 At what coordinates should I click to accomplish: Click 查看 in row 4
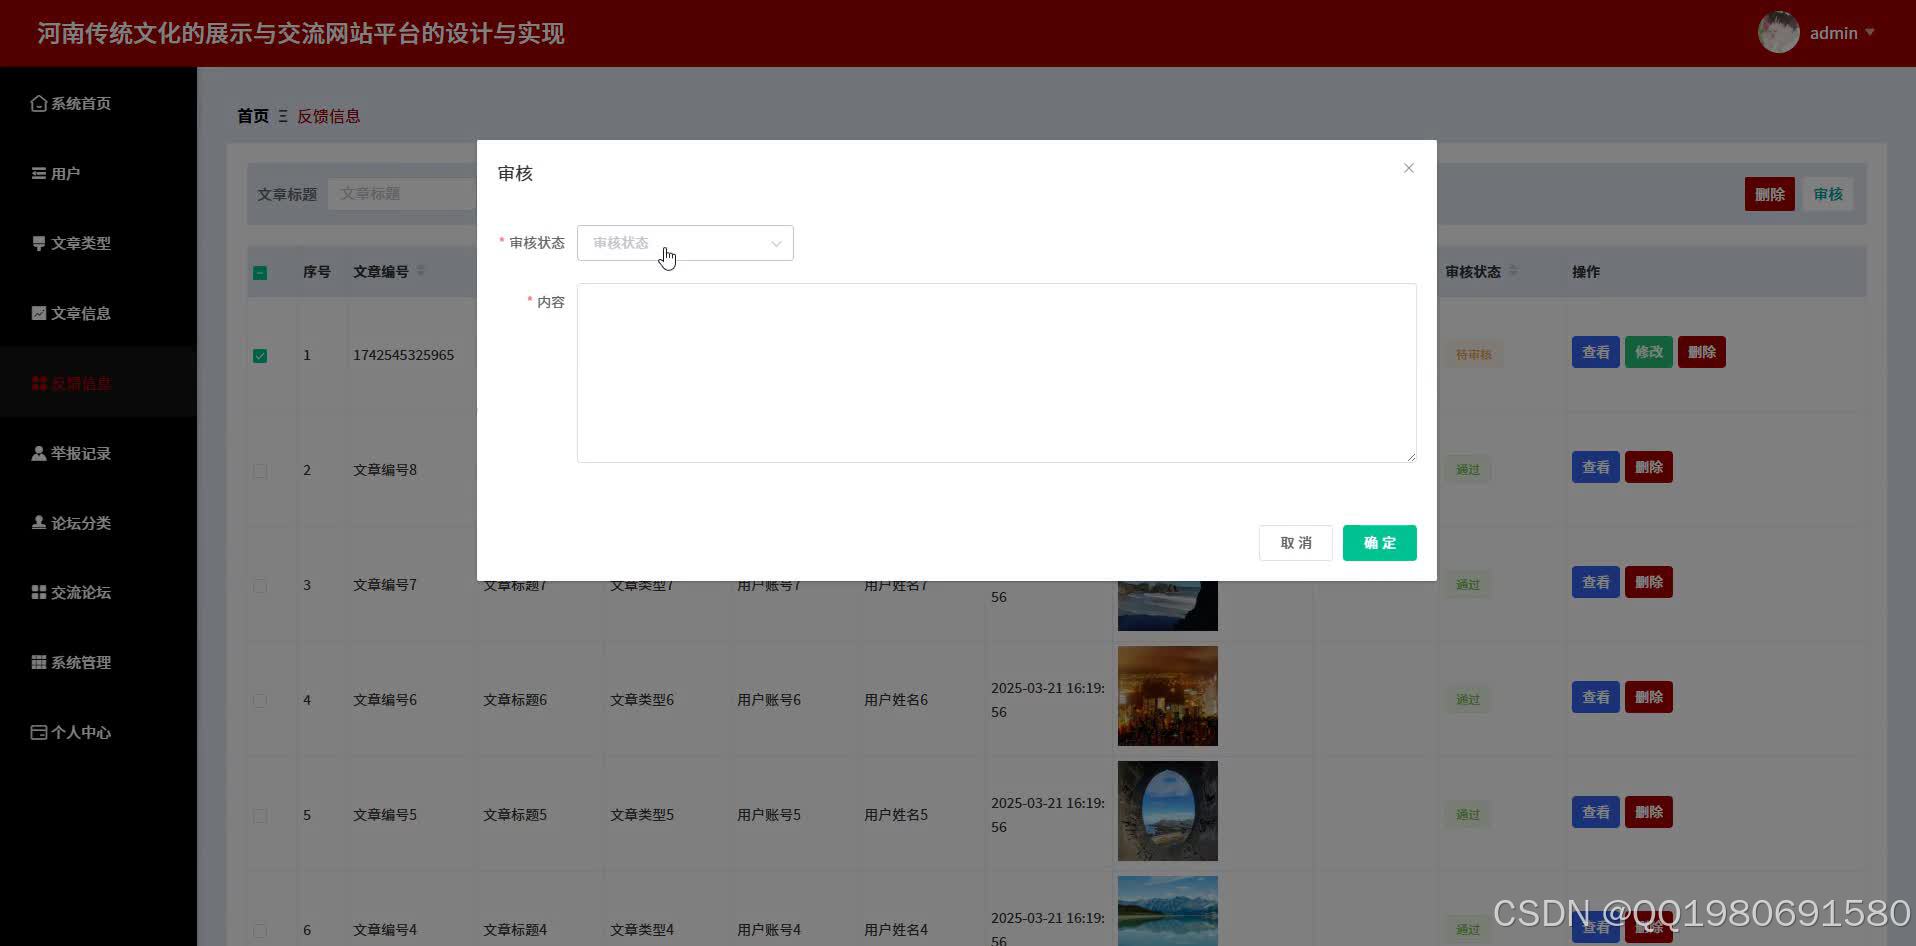click(x=1595, y=697)
